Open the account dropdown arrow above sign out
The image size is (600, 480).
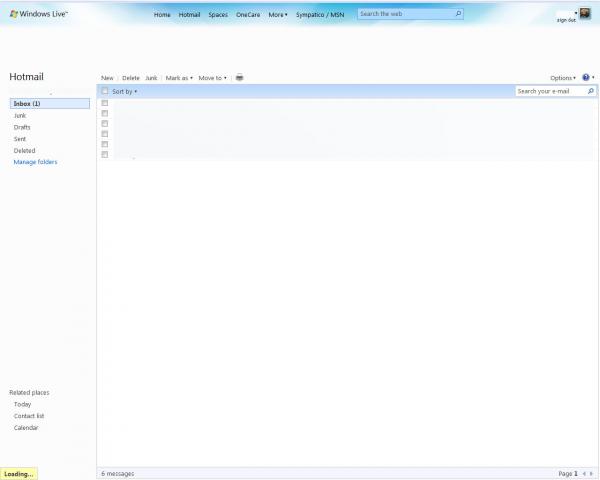click(576, 13)
